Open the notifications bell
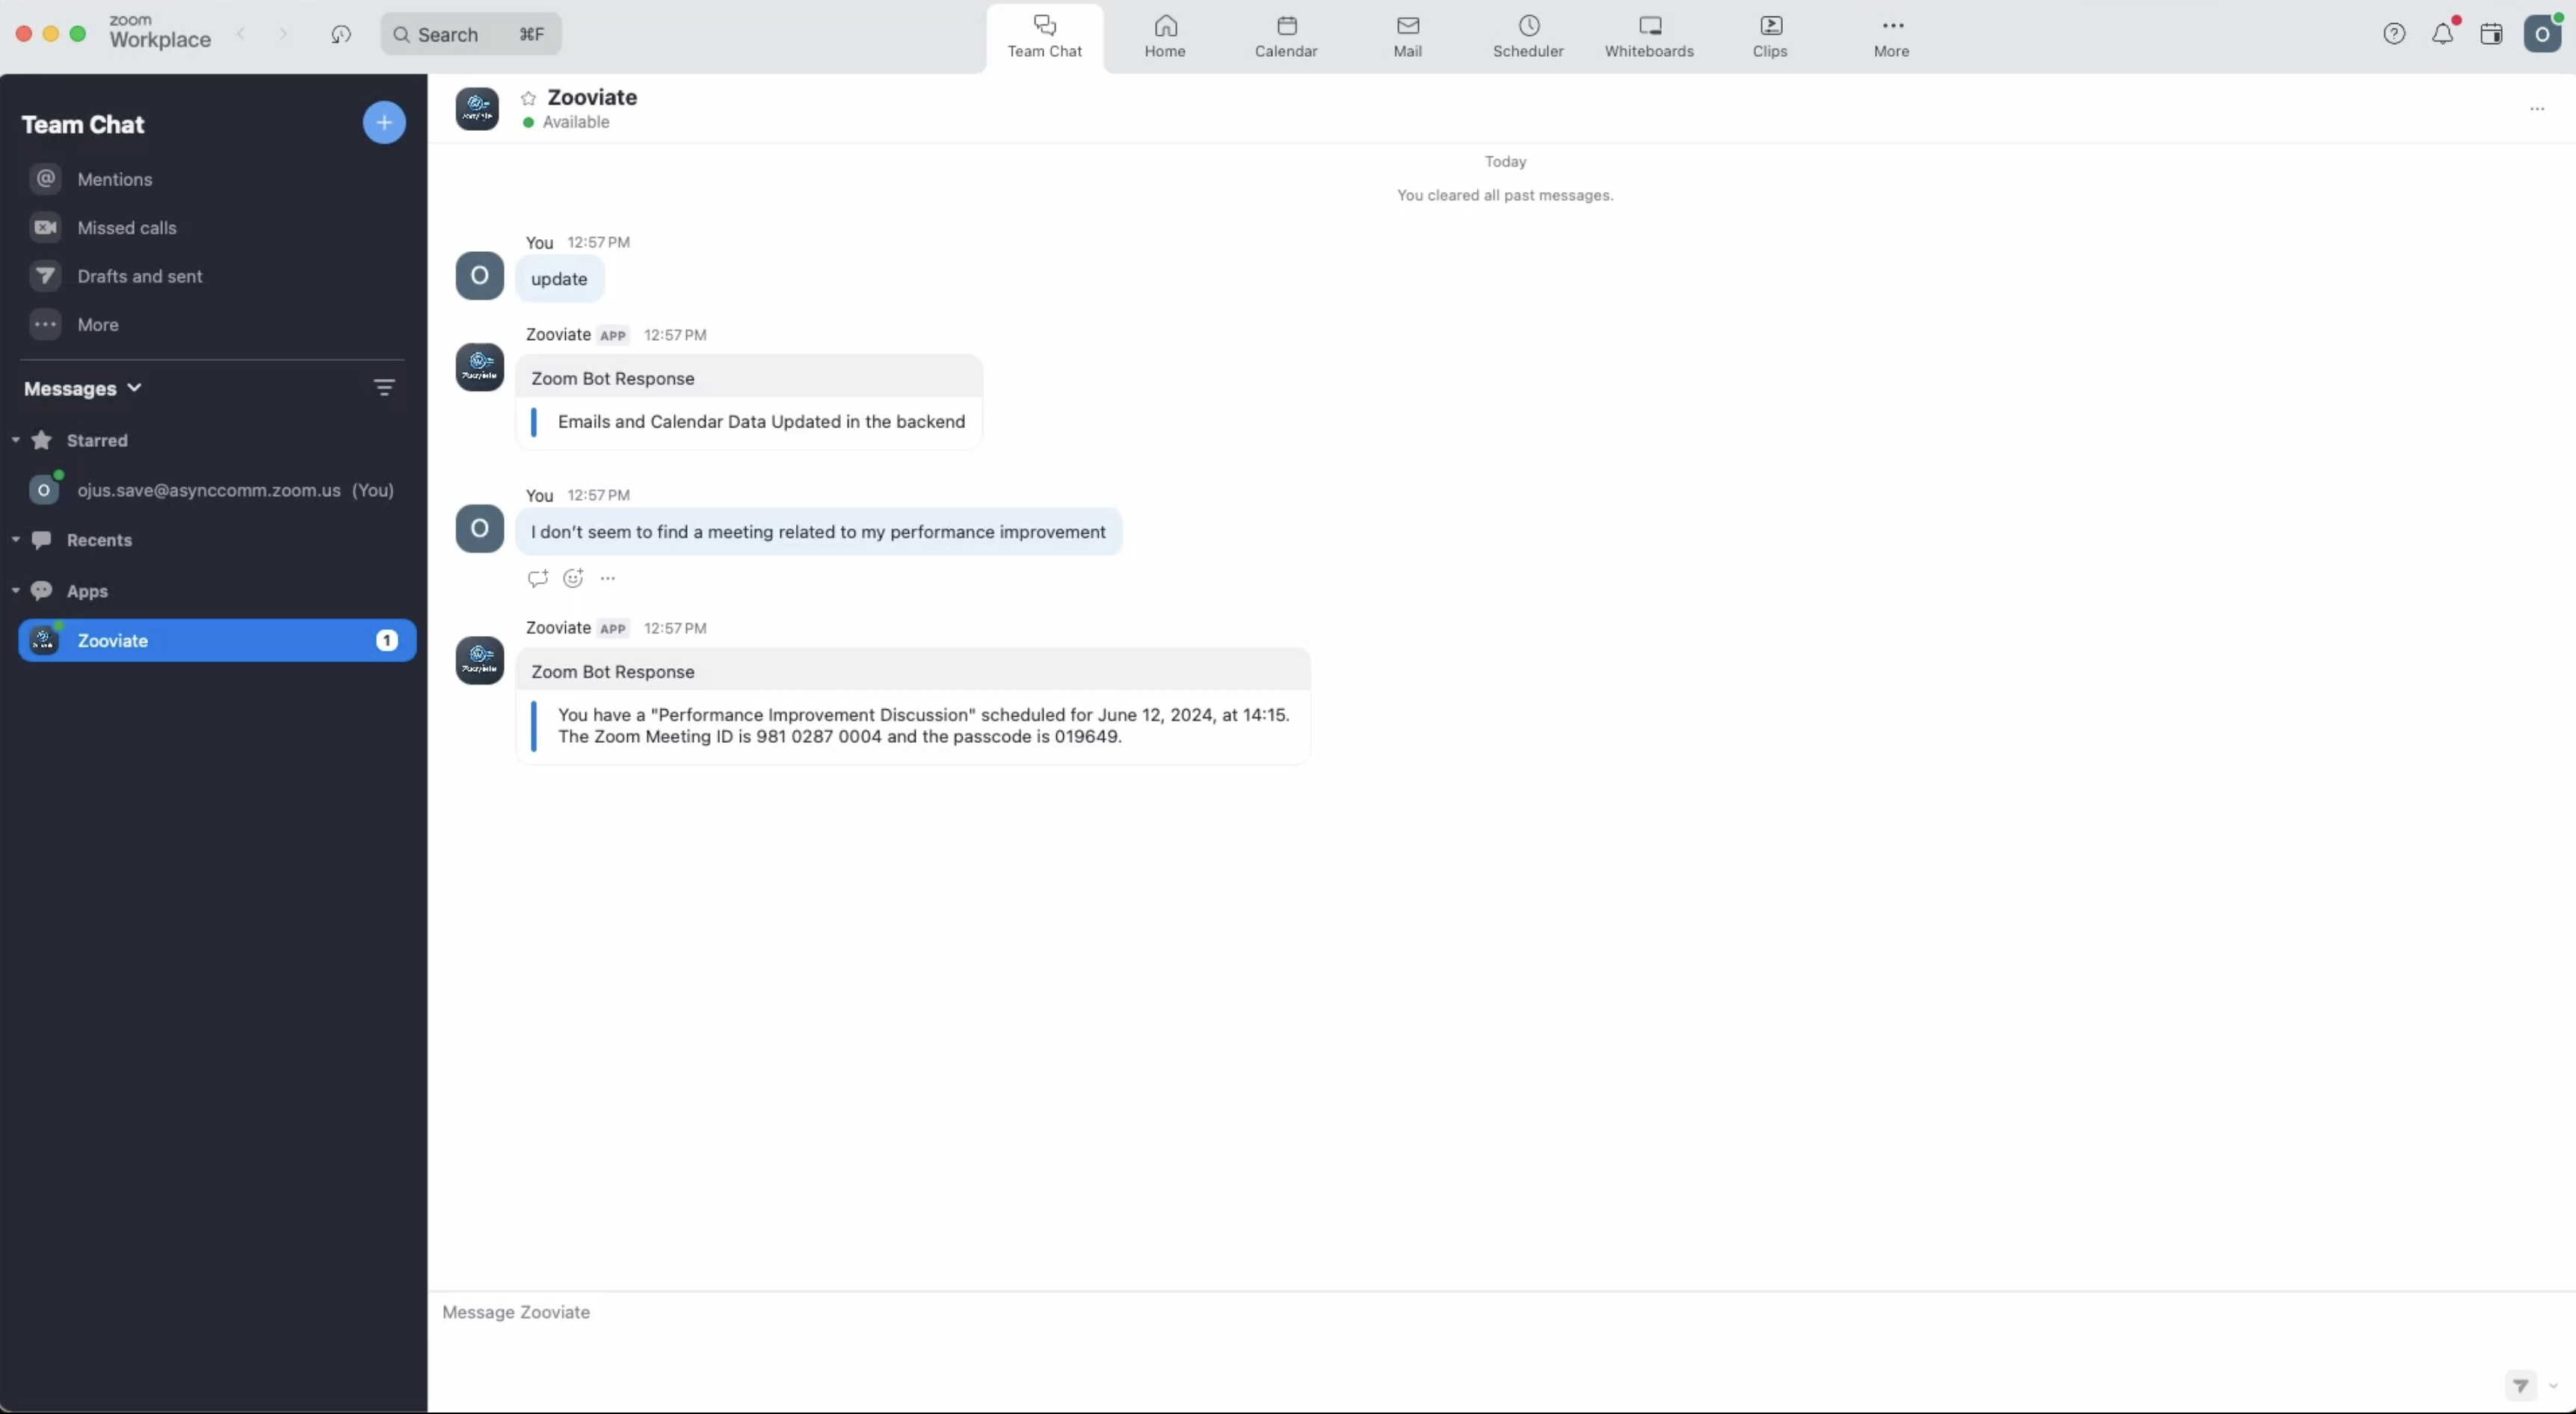This screenshot has width=2576, height=1414. coord(2443,33)
